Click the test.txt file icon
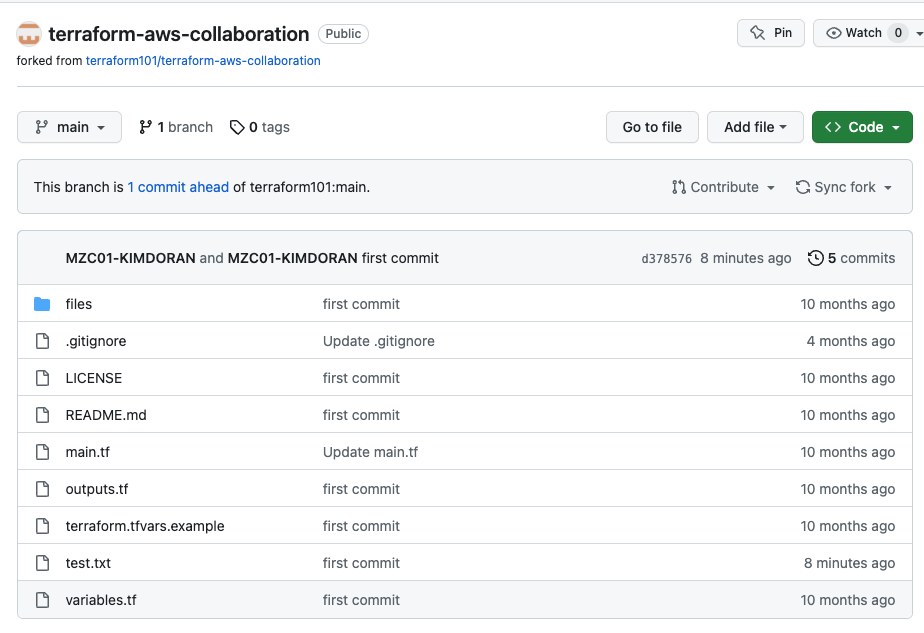 (x=42, y=563)
